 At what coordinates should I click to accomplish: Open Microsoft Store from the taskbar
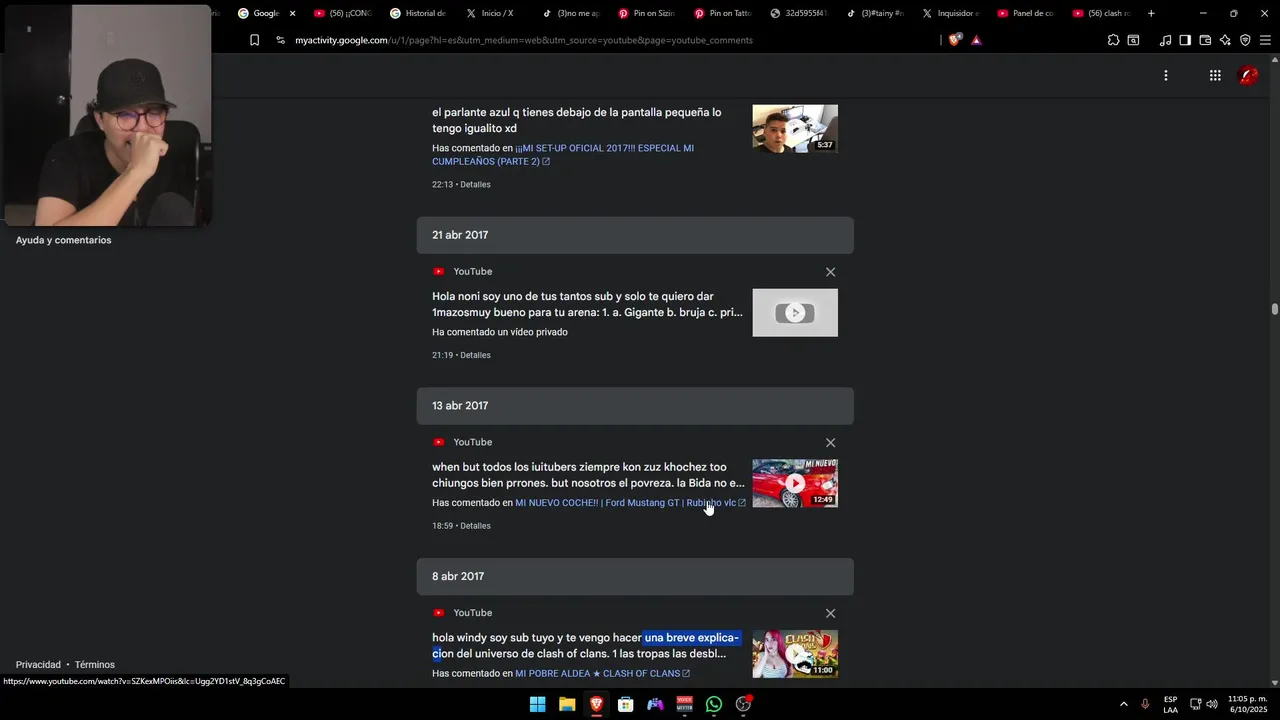625,704
